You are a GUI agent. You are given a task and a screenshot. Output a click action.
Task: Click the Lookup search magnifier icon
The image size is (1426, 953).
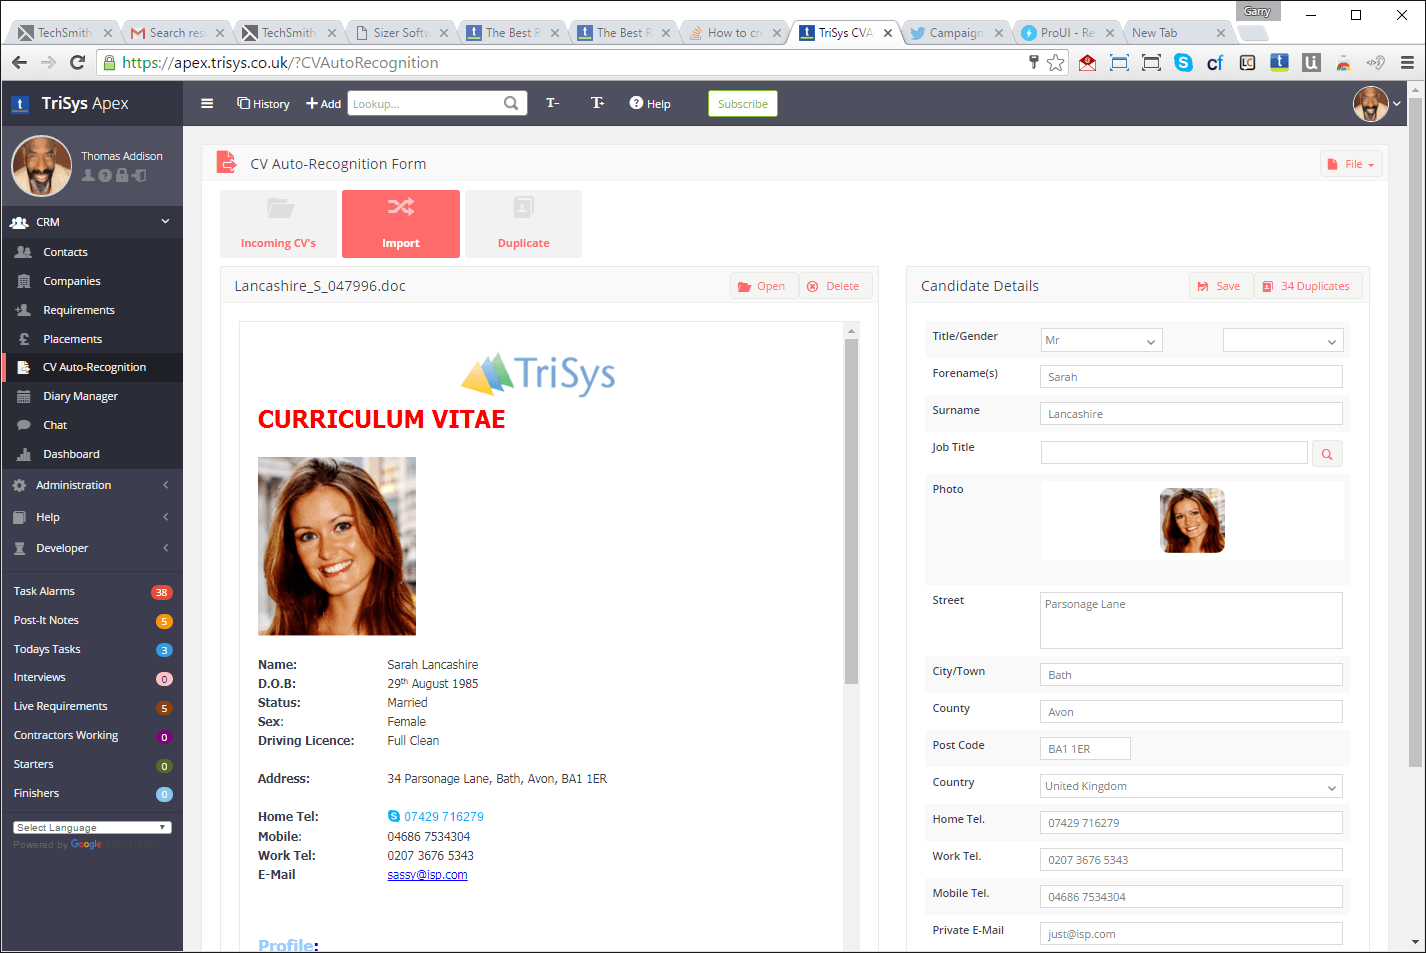tap(511, 103)
